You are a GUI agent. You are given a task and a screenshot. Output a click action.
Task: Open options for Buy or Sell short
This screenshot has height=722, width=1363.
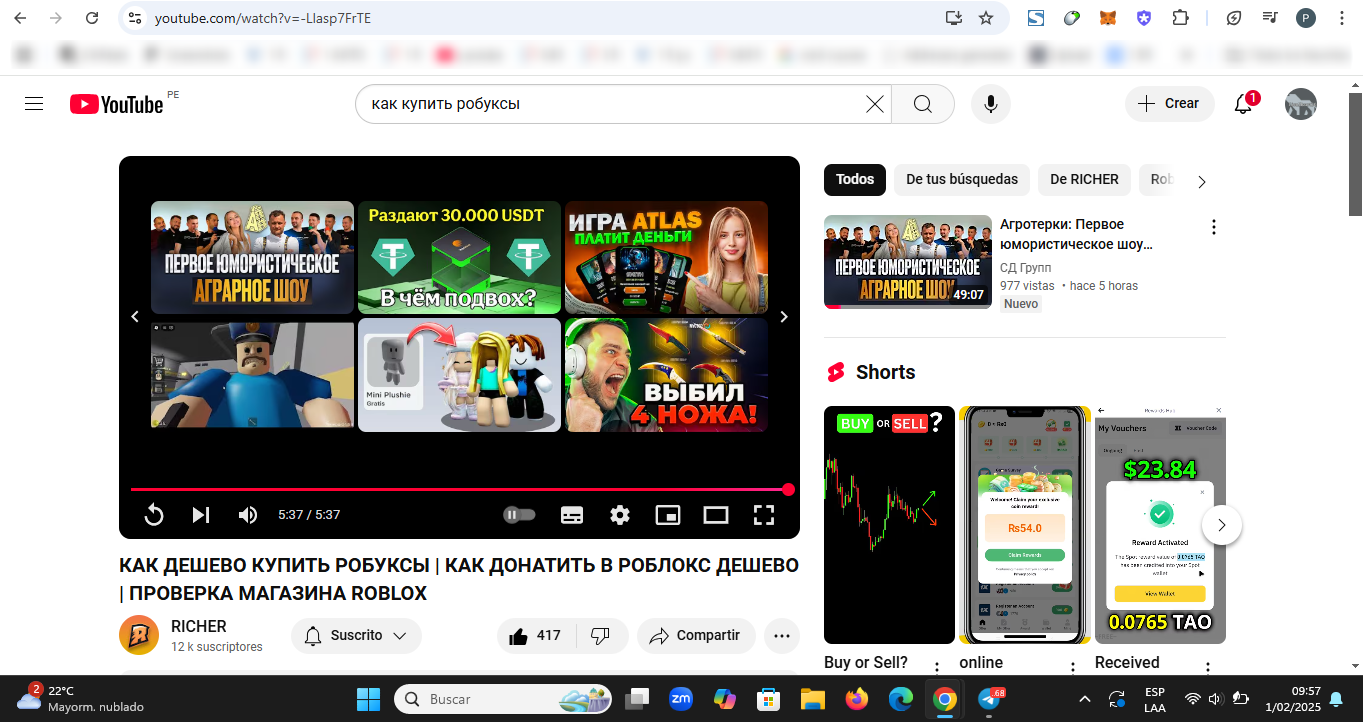[x=937, y=668]
